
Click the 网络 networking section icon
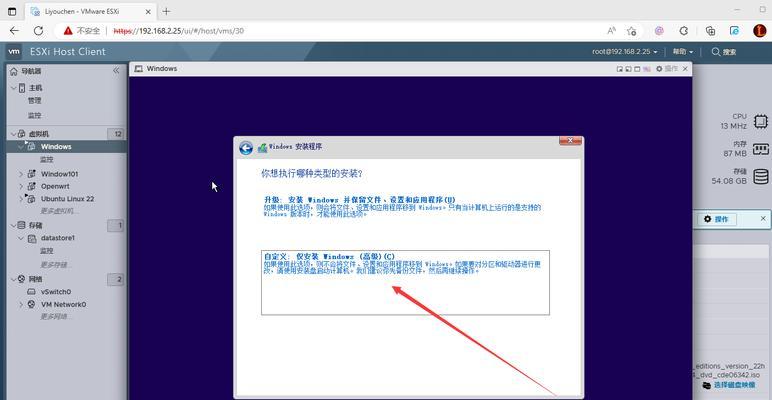21,279
